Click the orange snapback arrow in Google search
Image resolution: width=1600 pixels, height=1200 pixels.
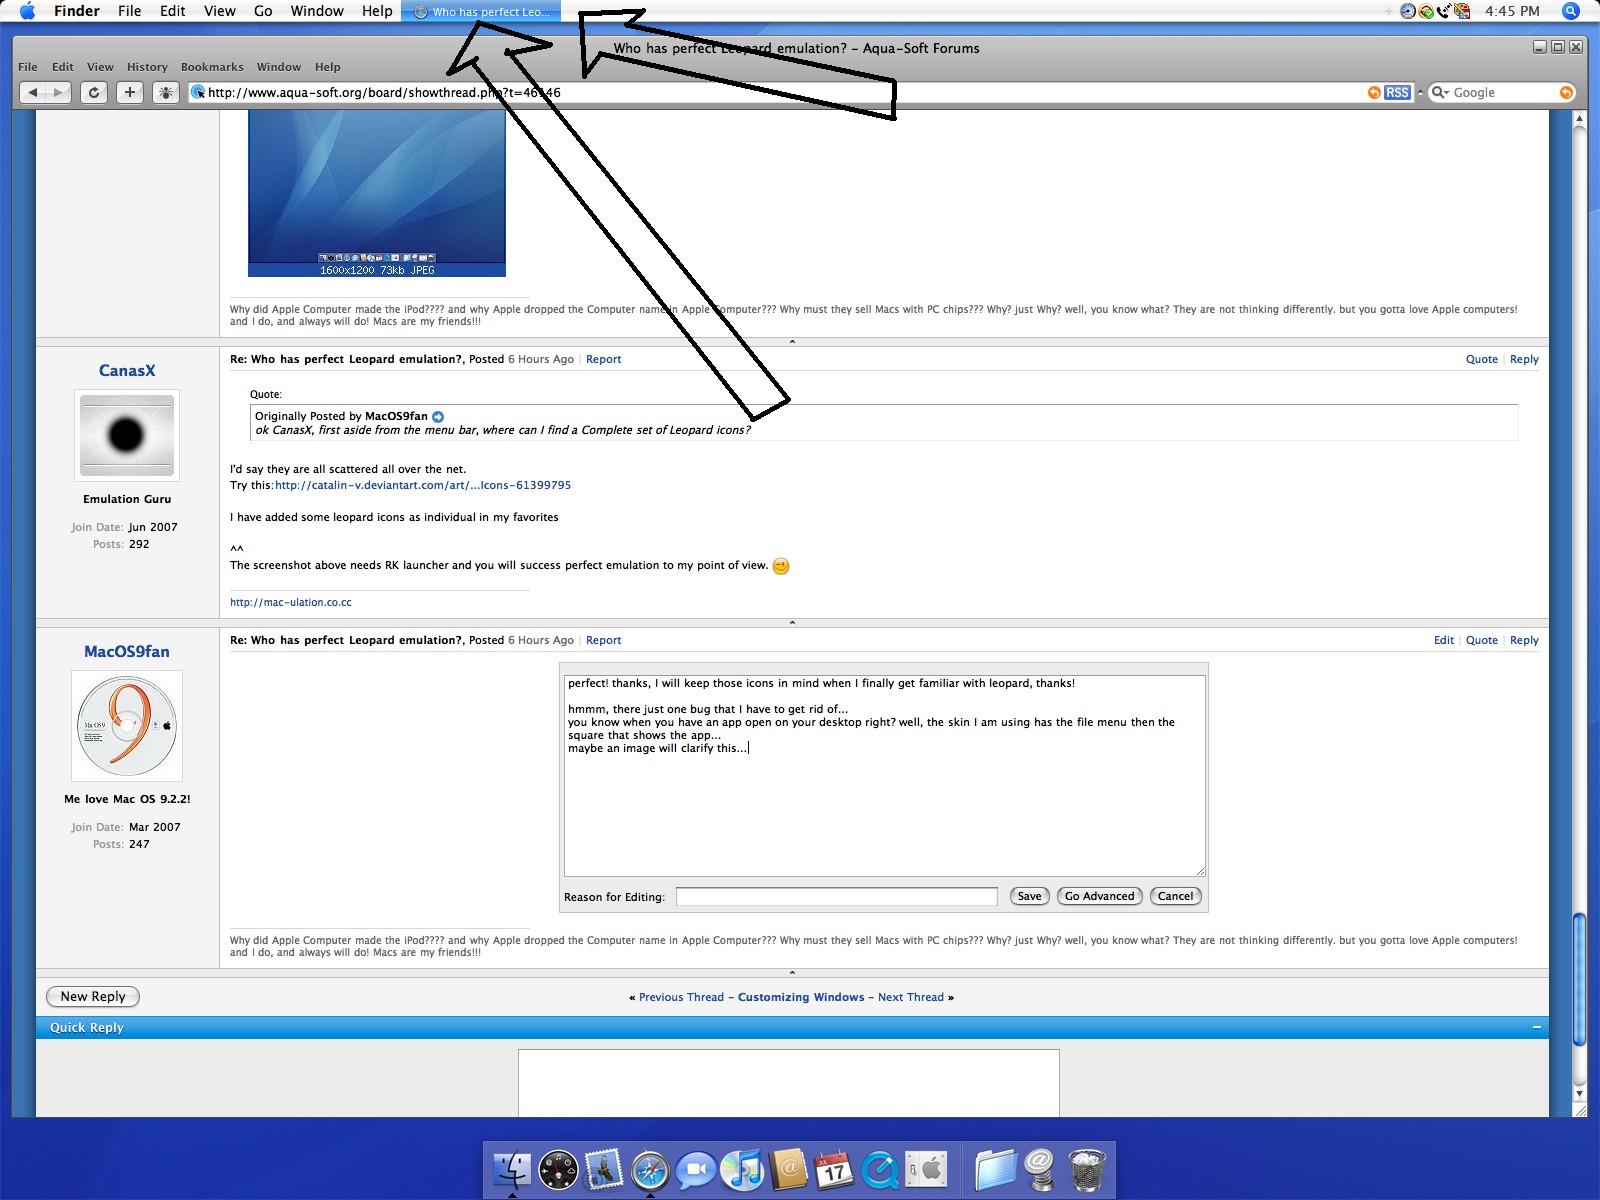[x=1566, y=92]
